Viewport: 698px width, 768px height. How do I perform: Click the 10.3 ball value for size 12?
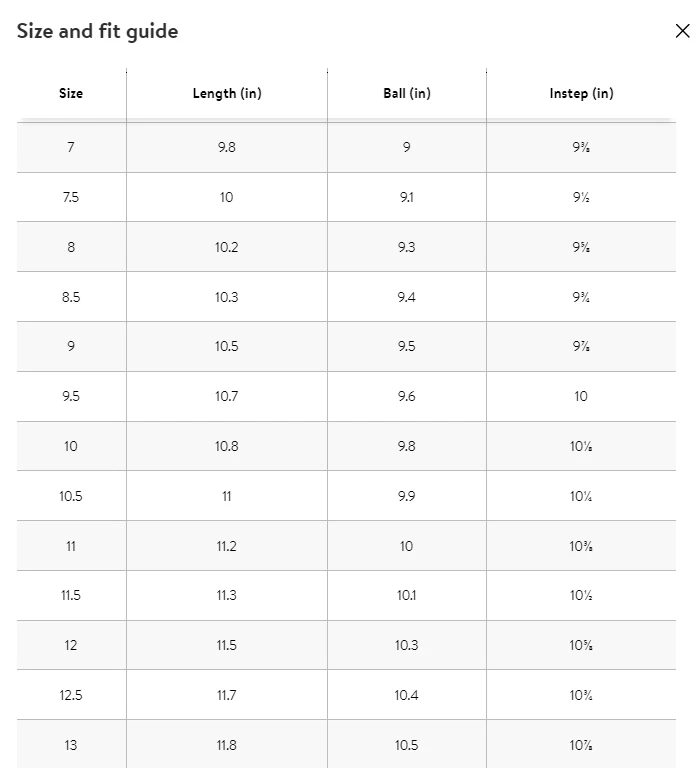point(406,645)
